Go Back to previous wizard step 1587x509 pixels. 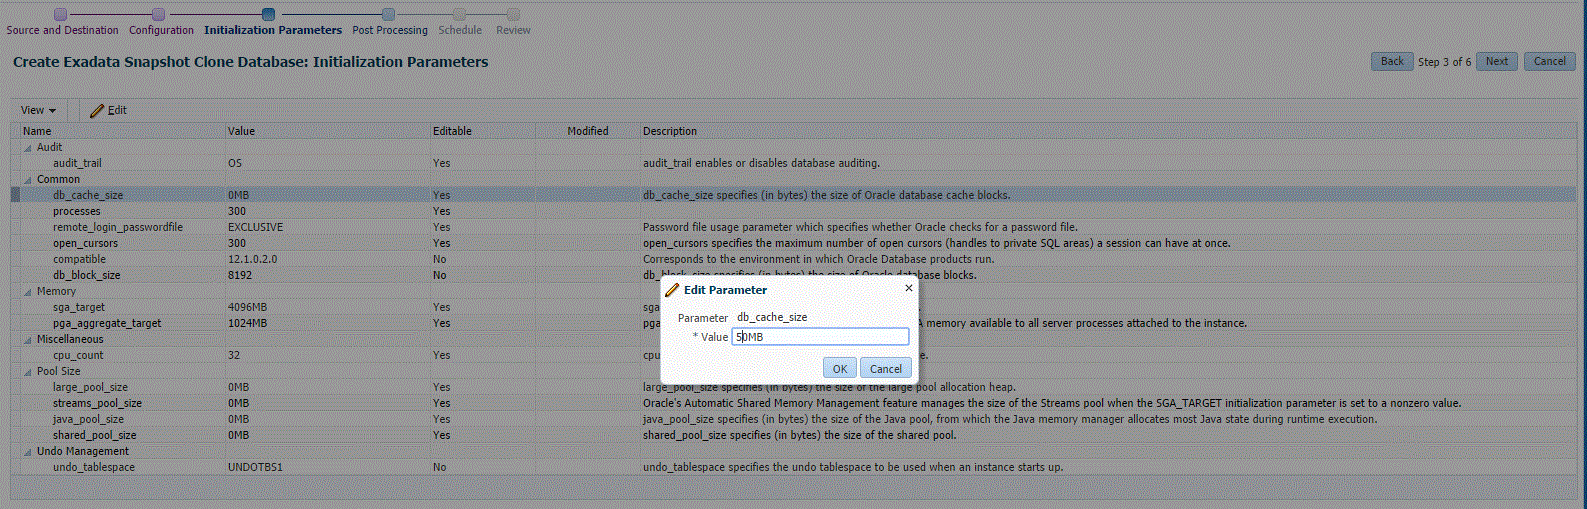tap(1392, 61)
